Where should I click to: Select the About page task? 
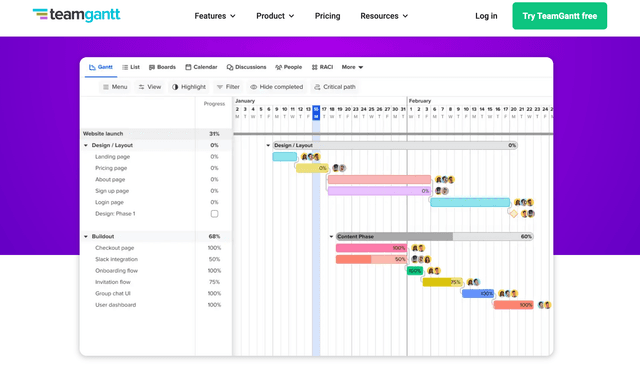(110, 180)
